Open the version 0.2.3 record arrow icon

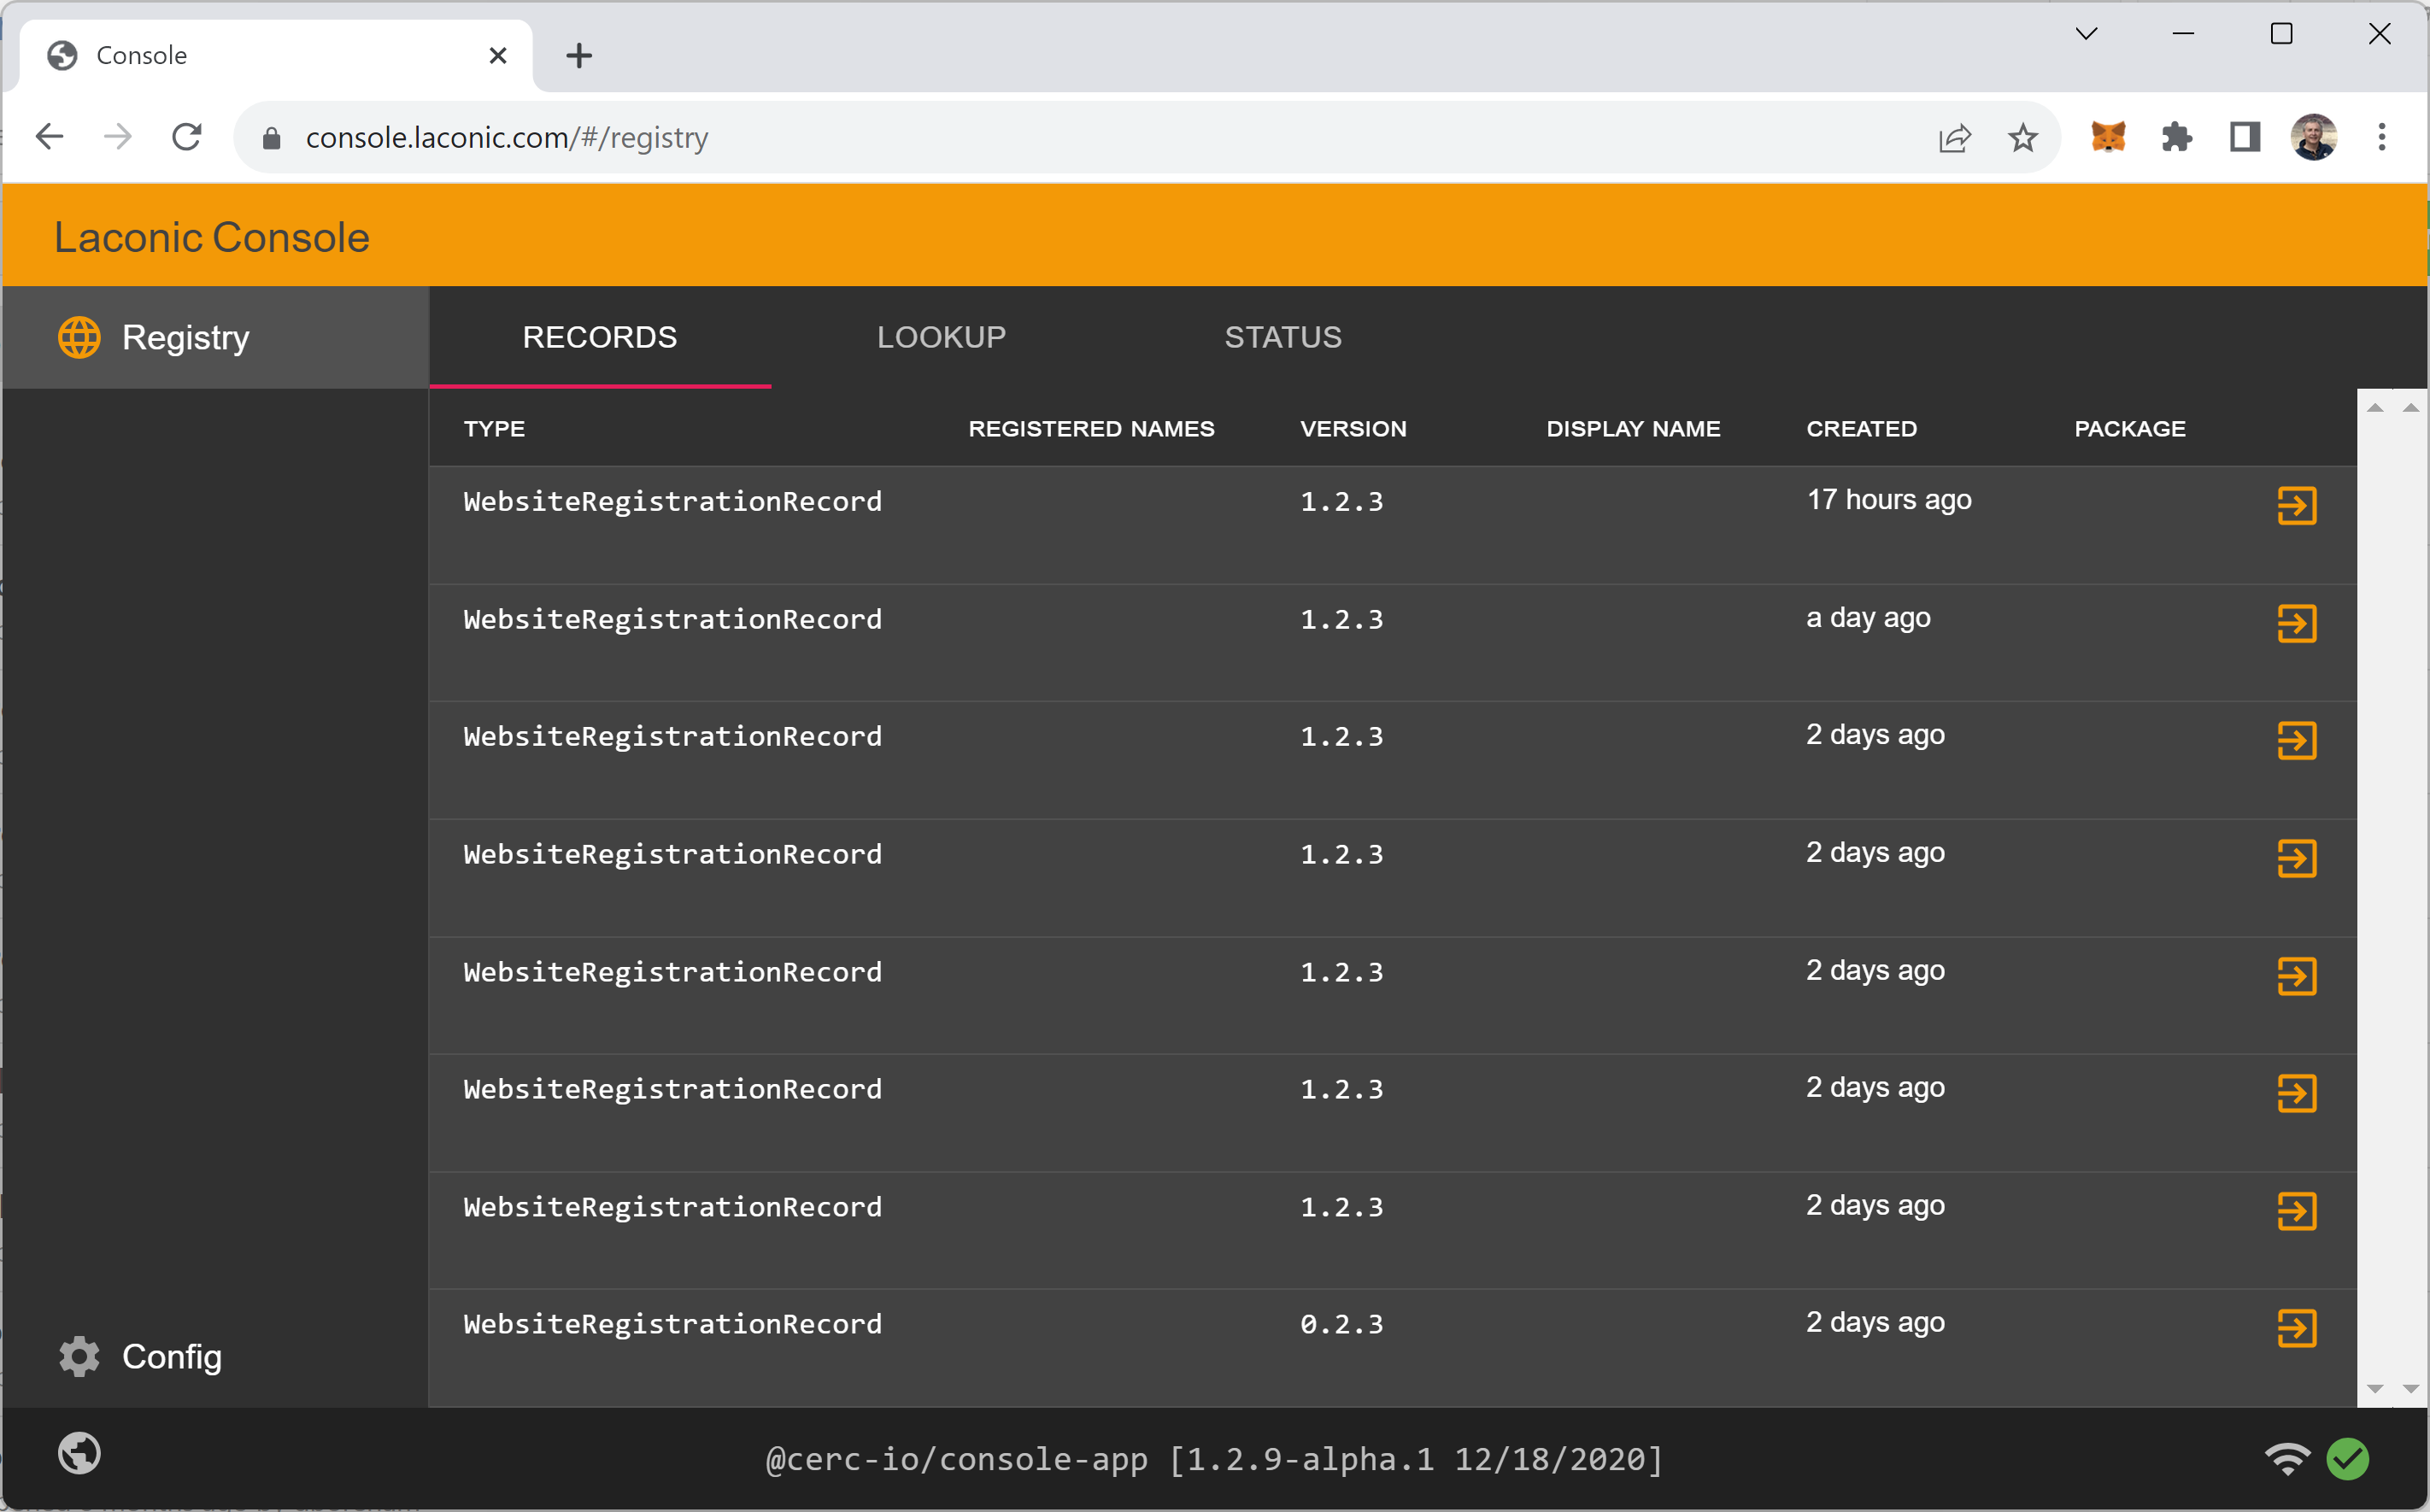[2296, 1328]
